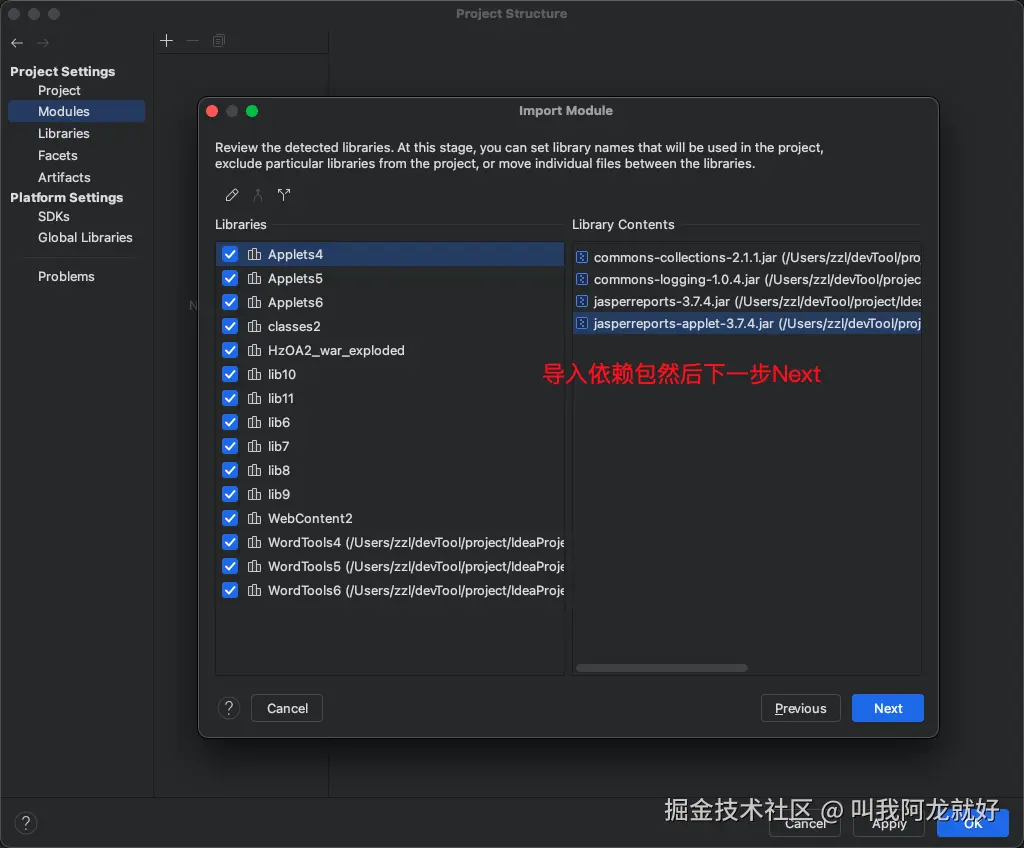The height and width of the screenshot is (848, 1024).
Task: Click the library icon beside lib10
Action: (254, 374)
